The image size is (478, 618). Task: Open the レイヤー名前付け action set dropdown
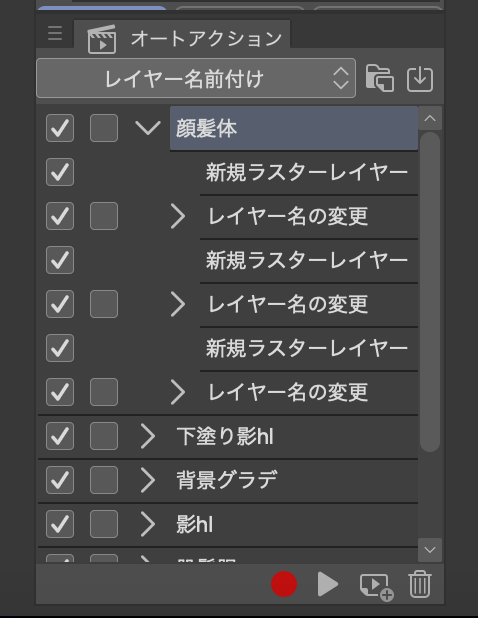(196, 78)
